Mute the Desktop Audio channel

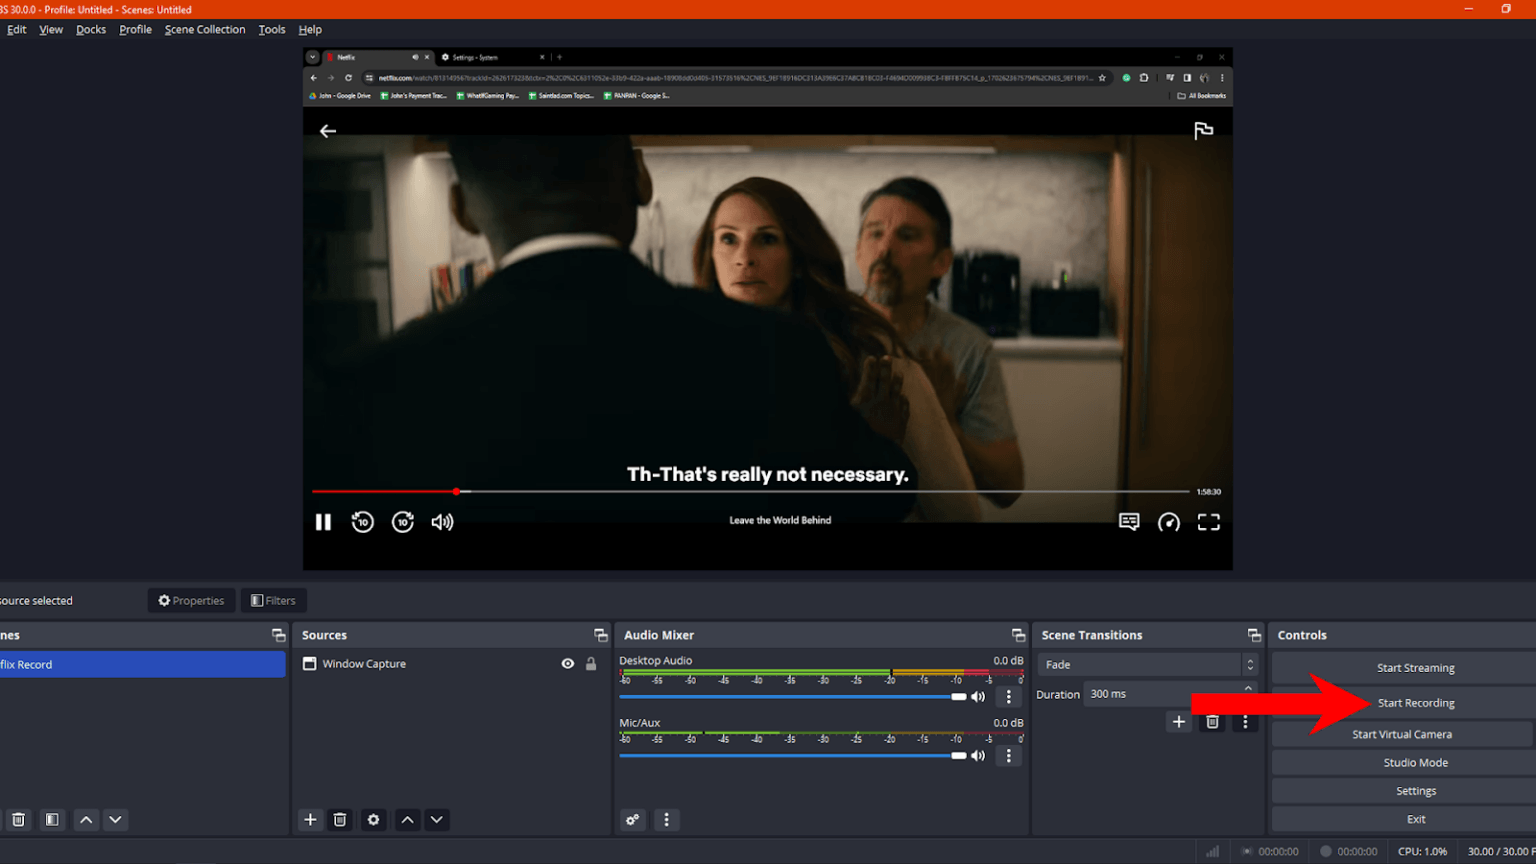coord(977,696)
